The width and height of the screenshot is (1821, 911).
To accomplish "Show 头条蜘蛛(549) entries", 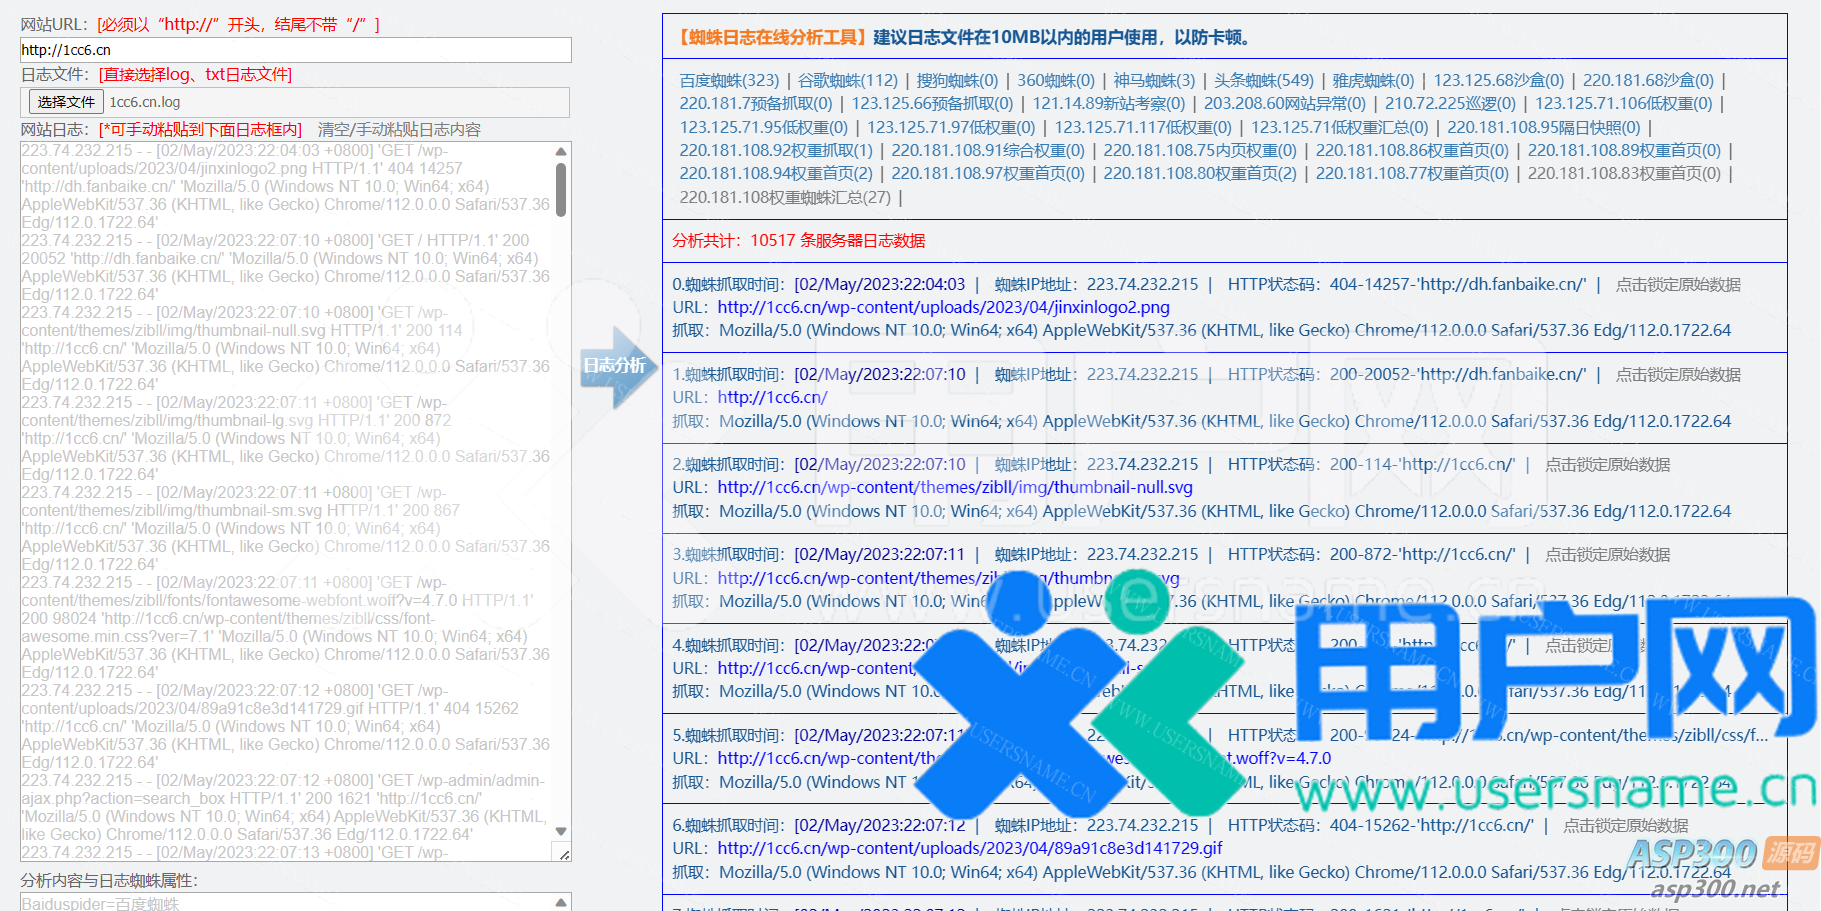I will point(1263,80).
